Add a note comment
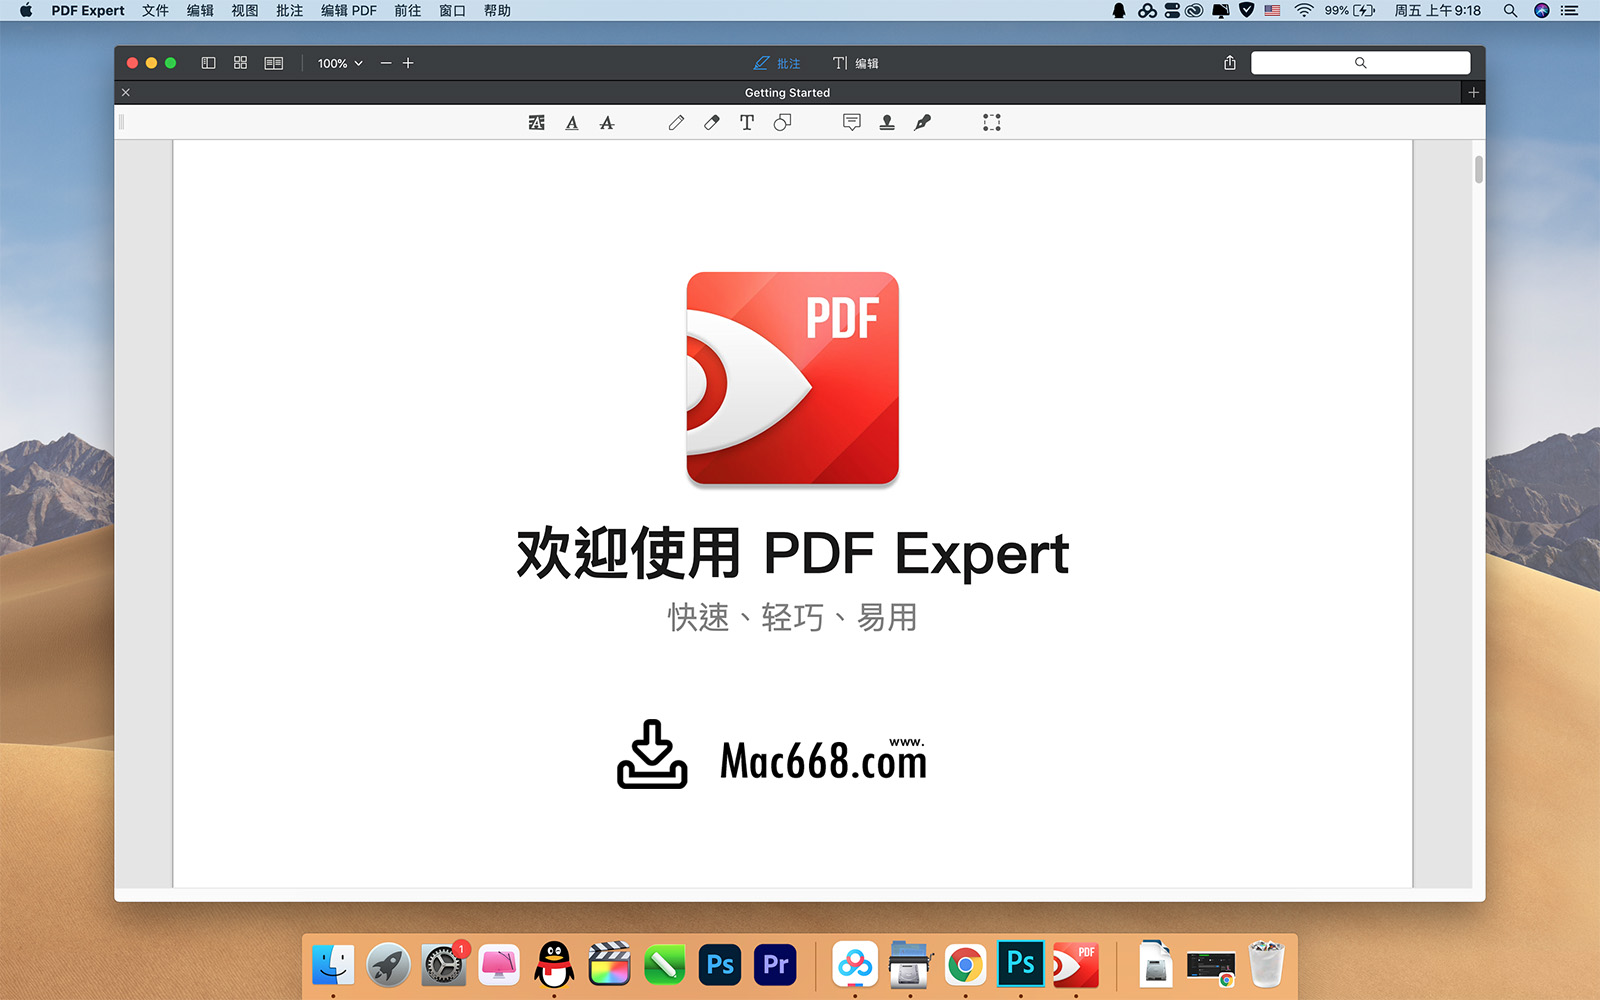Viewport: 1600px width, 1000px height. coord(852,123)
